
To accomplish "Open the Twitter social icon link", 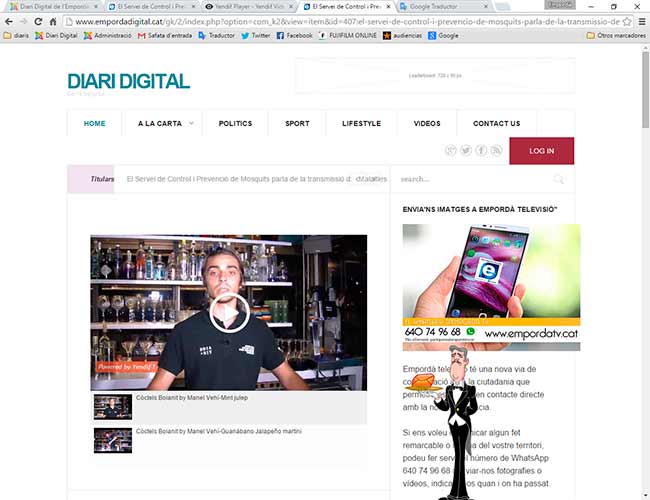I will [466, 150].
